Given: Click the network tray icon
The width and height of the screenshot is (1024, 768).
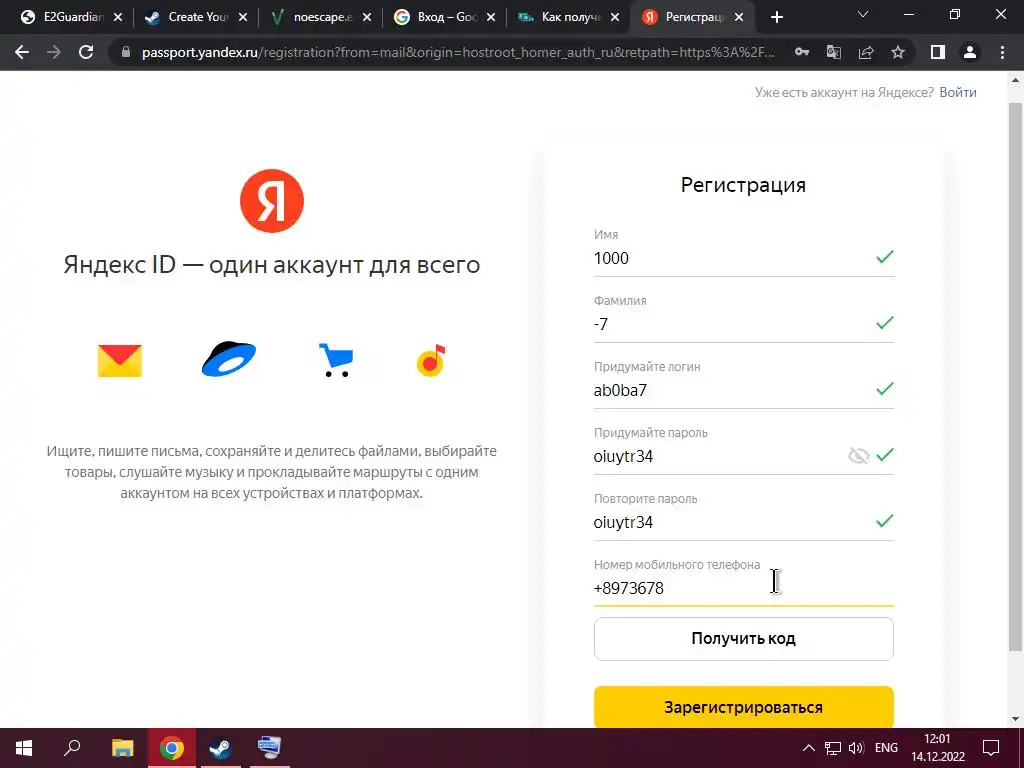Looking at the screenshot, I should tap(833, 748).
